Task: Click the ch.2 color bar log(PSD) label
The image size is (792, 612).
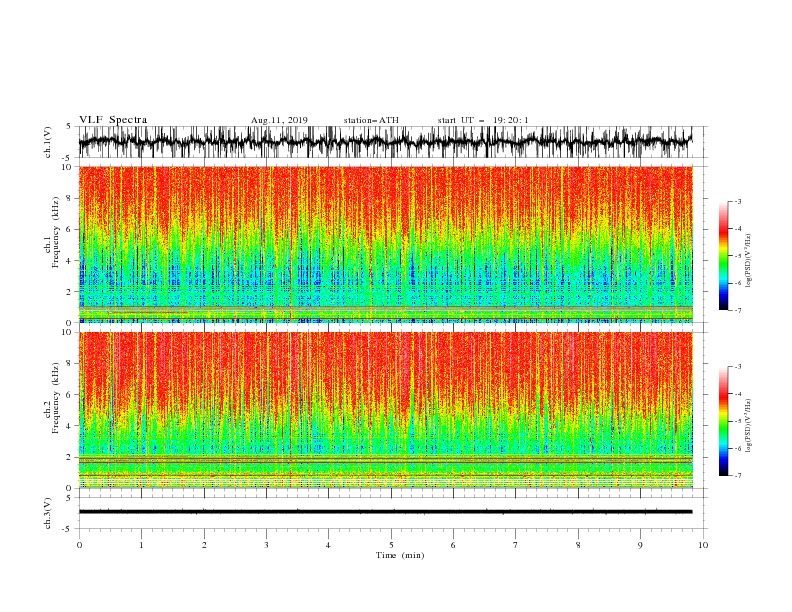Action: (x=749, y=426)
